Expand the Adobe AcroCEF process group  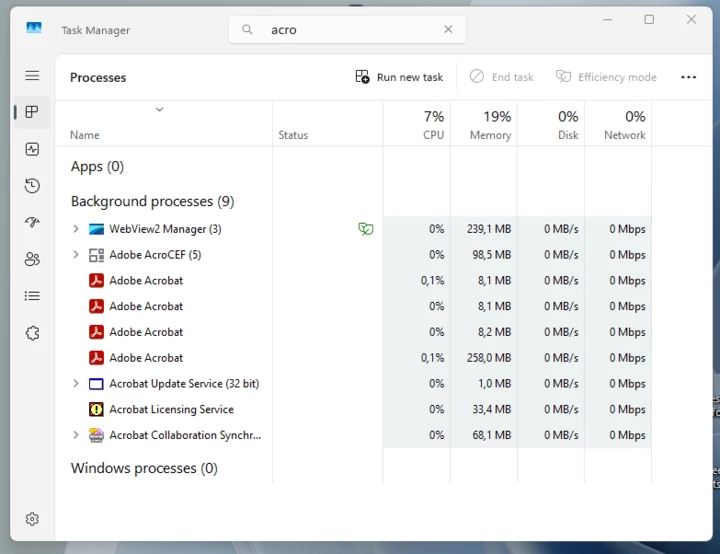tap(76, 254)
